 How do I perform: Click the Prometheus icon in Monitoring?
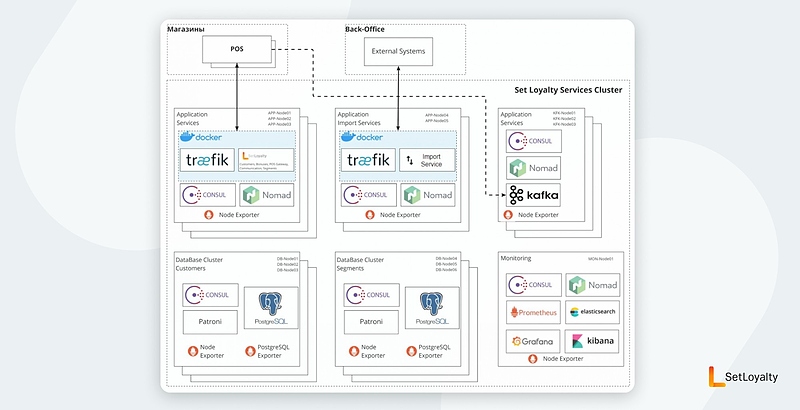pyautogui.click(x=532, y=313)
